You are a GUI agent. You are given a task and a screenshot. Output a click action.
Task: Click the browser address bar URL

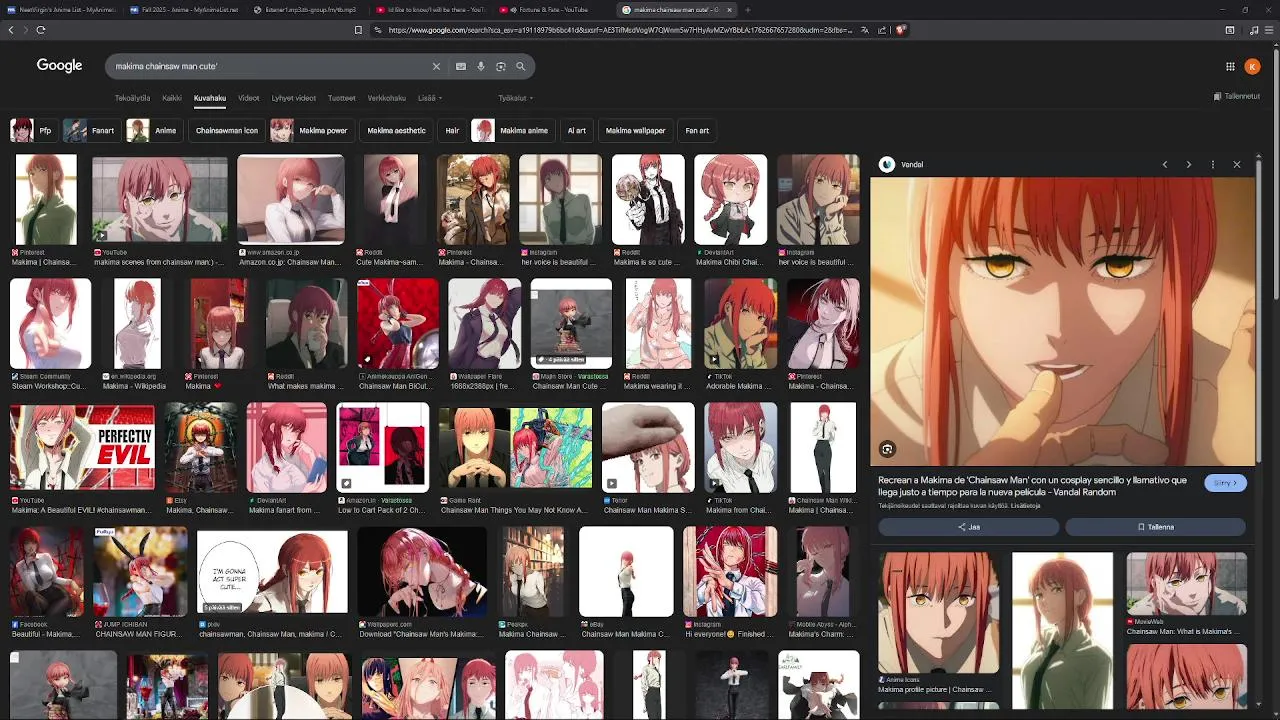coord(620,30)
